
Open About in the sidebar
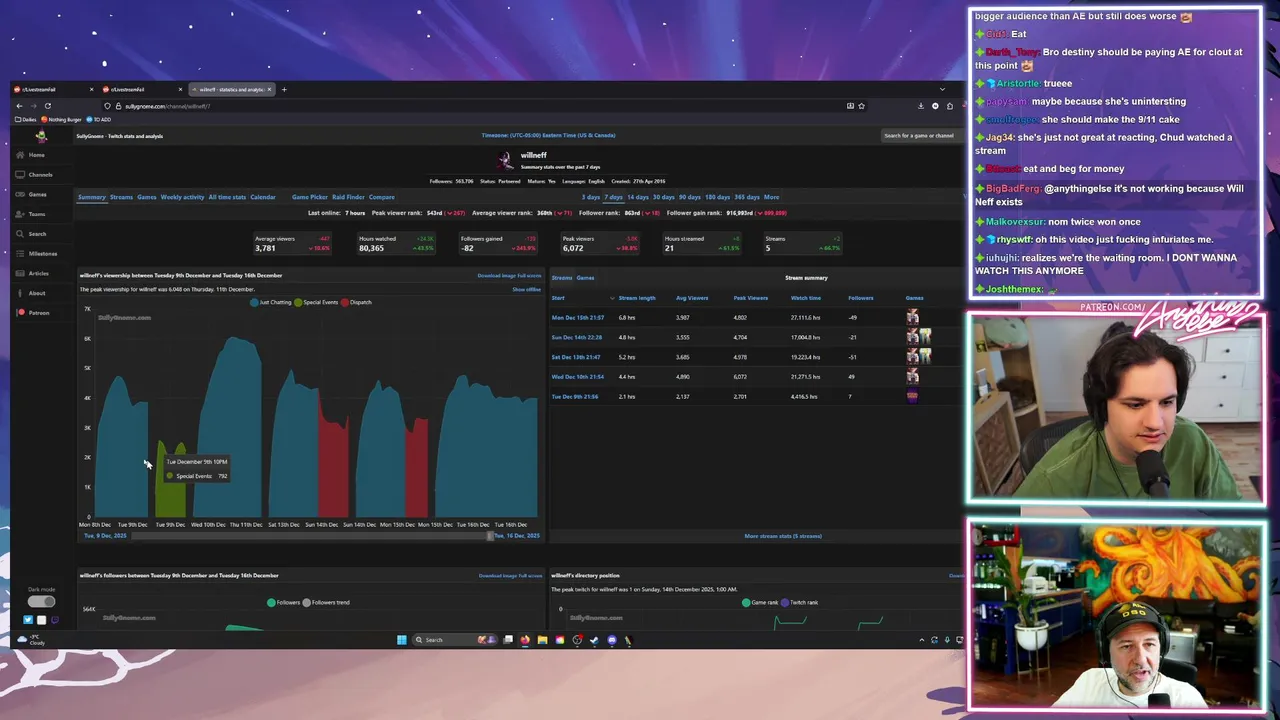pyautogui.click(x=30, y=293)
